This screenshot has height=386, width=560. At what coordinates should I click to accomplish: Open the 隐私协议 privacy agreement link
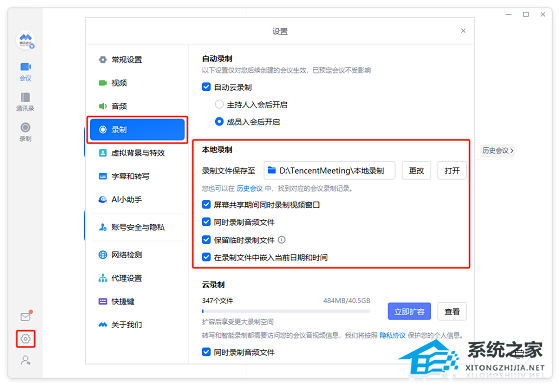(x=392, y=335)
